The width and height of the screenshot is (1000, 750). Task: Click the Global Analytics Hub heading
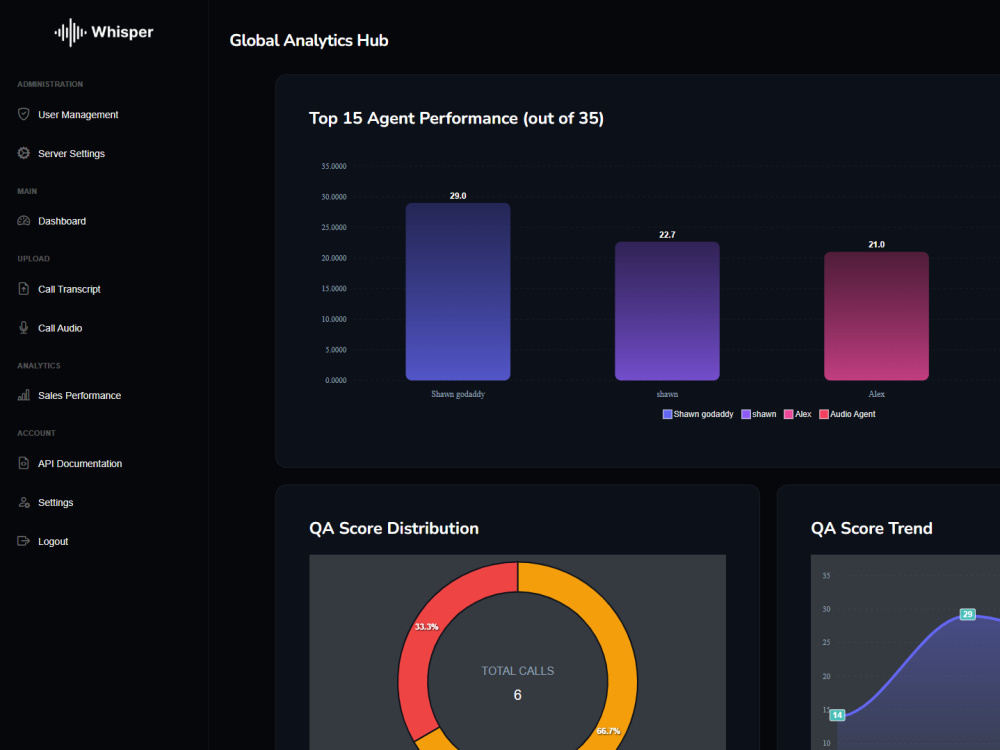309,40
